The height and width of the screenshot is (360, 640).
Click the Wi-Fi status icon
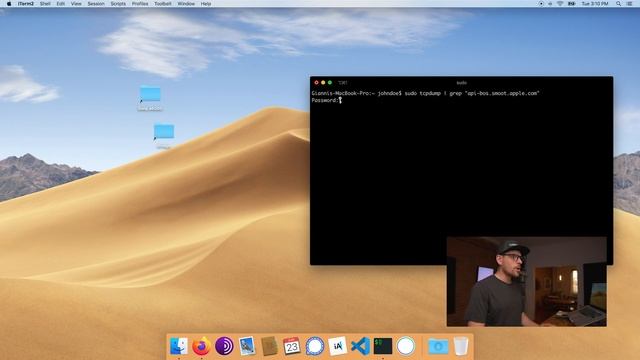(560, 4)
